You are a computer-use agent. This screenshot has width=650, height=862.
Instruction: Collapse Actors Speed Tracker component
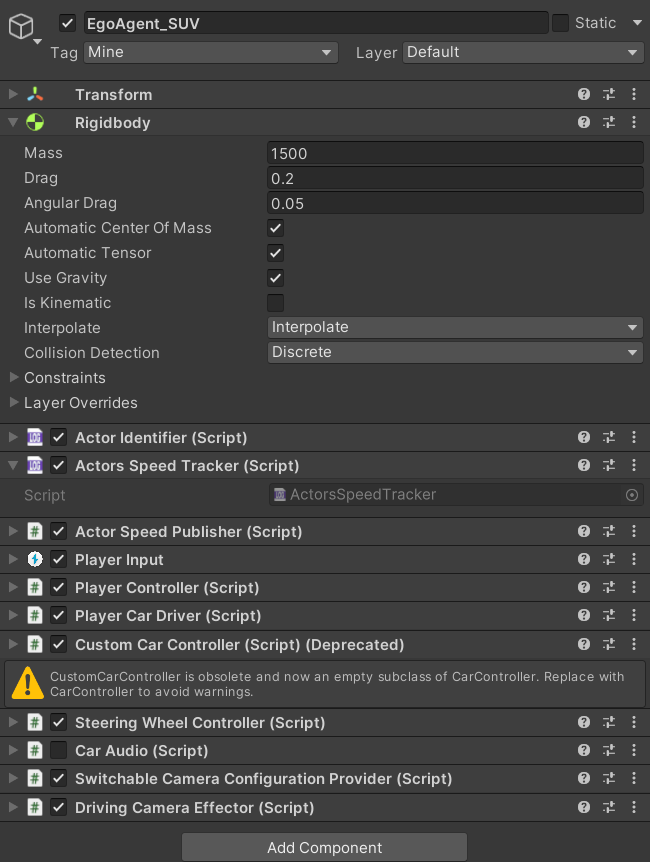pos(13,465)
